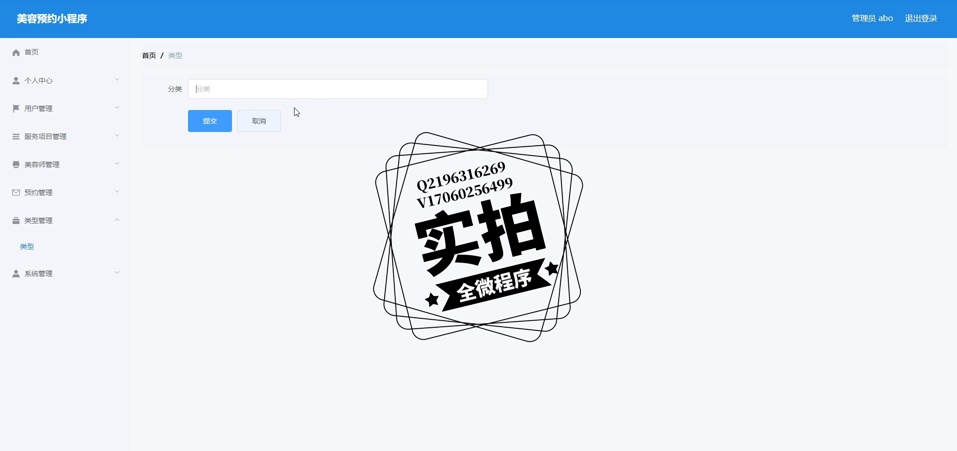Expand the 系统管理 chevron arrow

[117, 273]
